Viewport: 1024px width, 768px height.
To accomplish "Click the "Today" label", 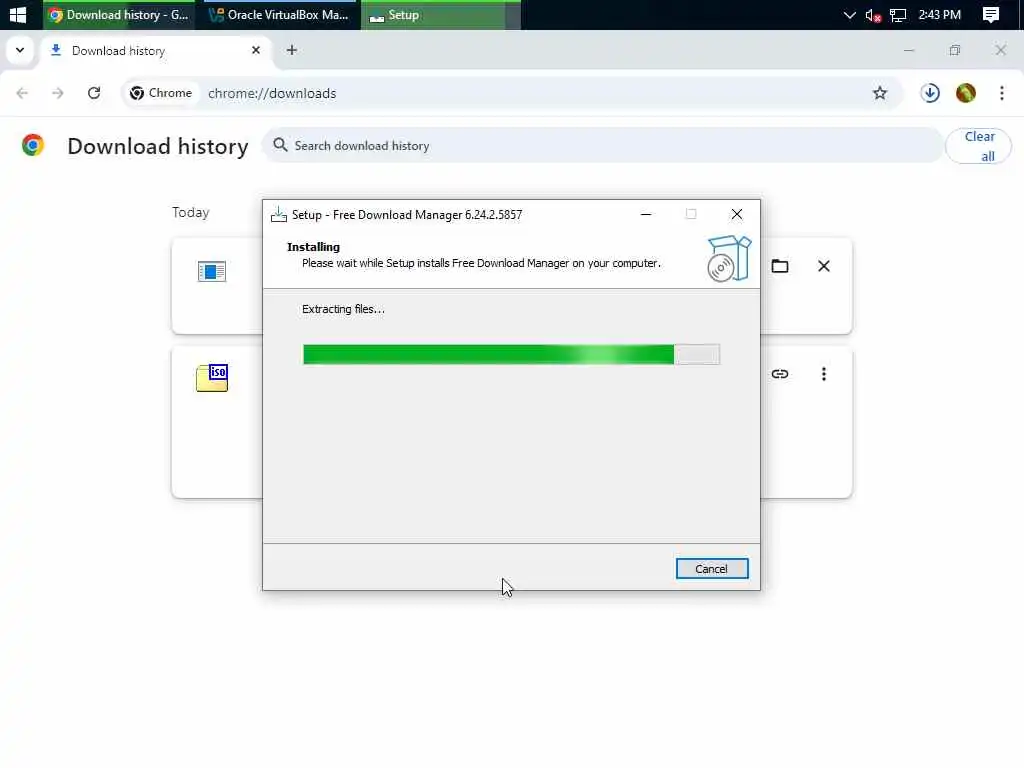I will point(191,212).
